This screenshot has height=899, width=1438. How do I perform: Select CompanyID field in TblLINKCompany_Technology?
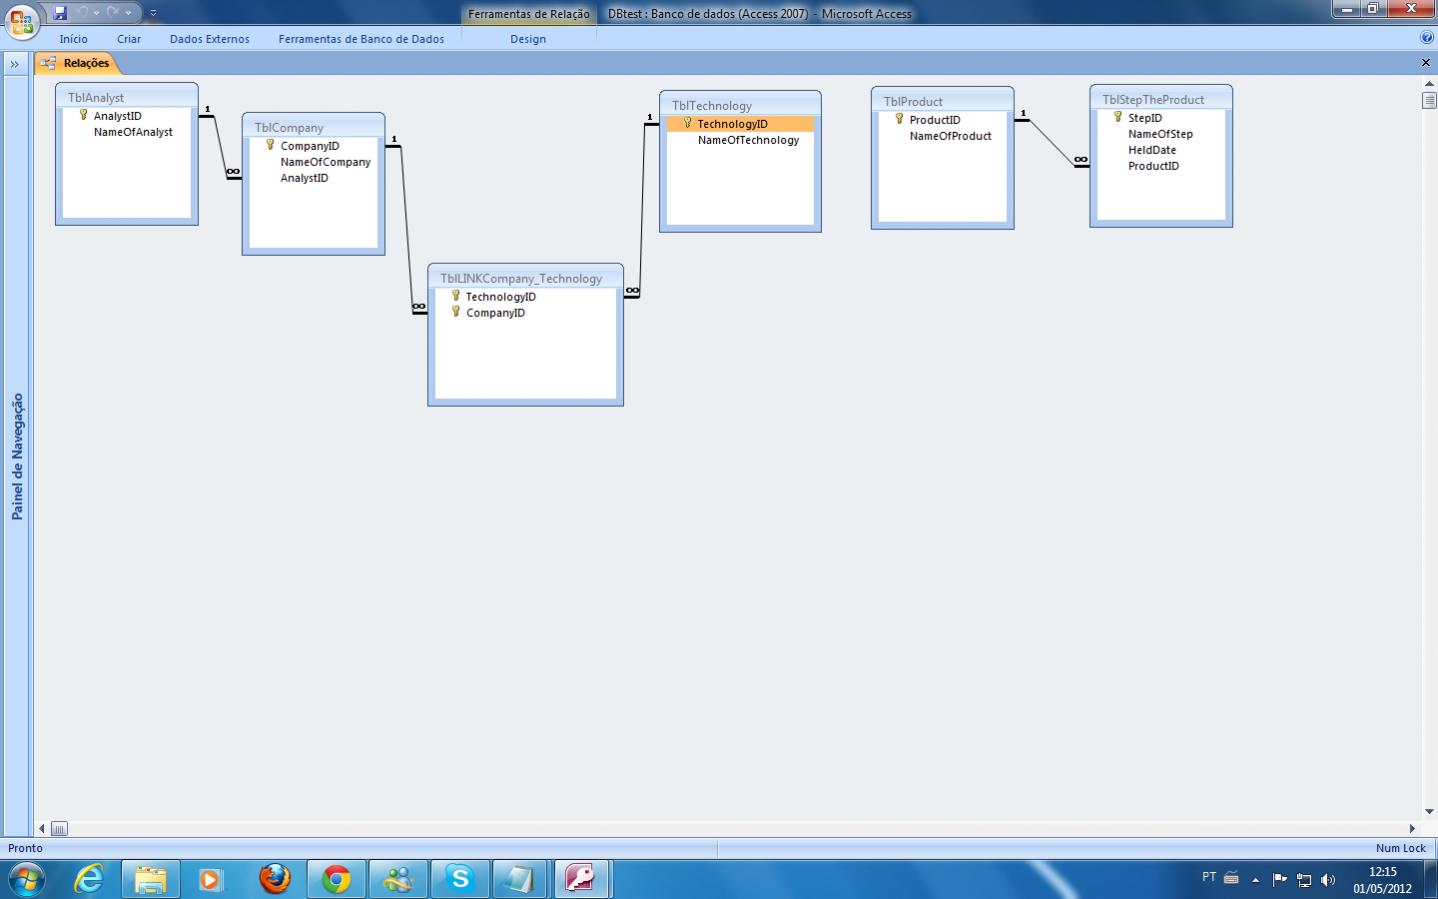pyautogui.click(x=495, y=313)
